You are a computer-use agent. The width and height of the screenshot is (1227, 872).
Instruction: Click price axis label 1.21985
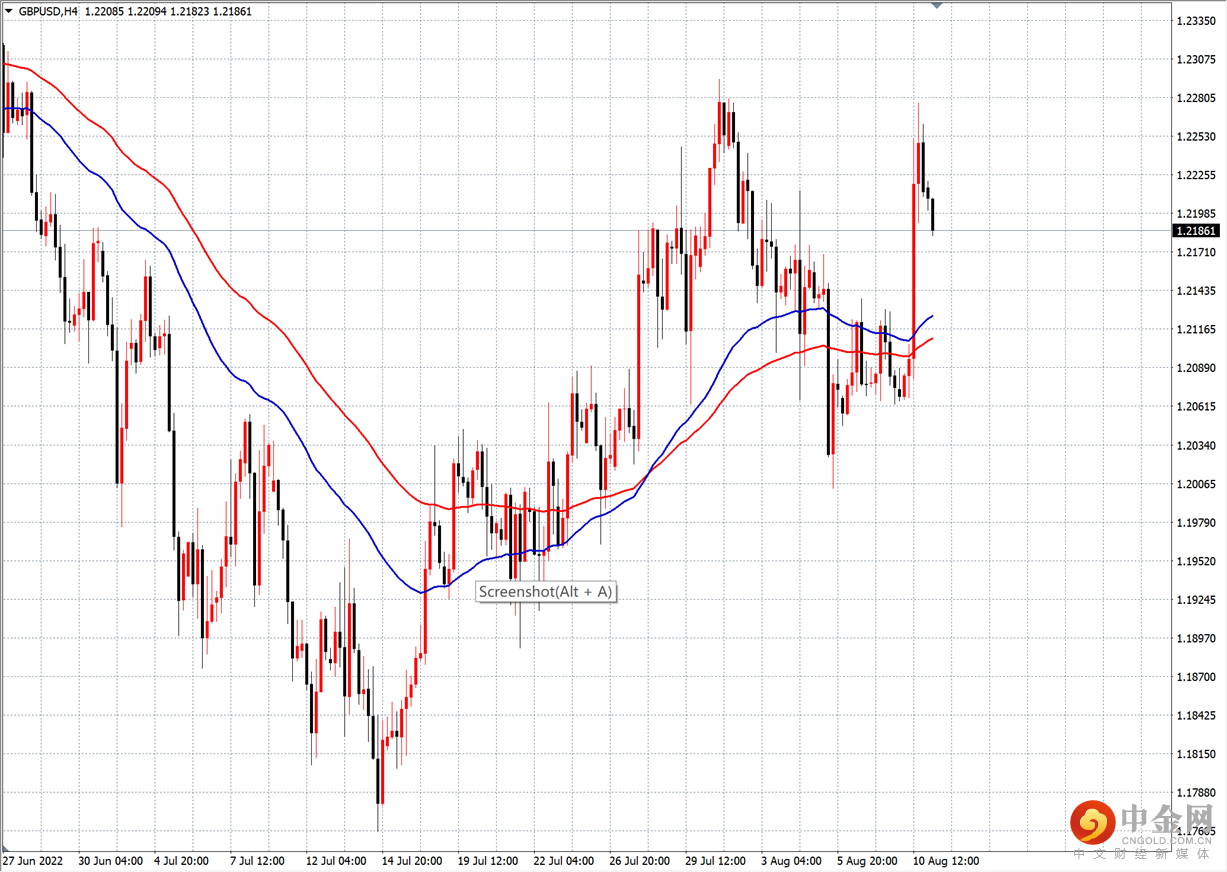(x=1196, y=214)
